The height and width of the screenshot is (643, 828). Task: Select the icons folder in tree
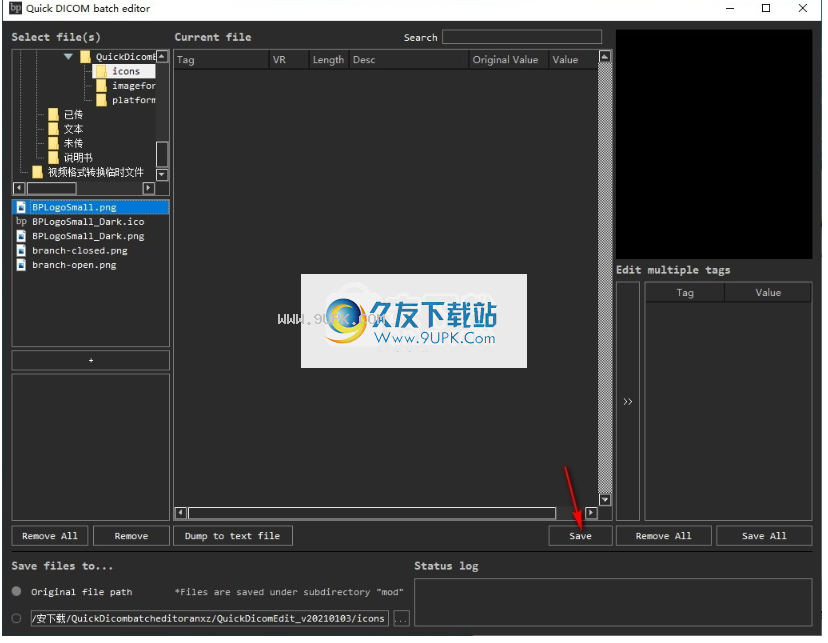pos(125,71)
